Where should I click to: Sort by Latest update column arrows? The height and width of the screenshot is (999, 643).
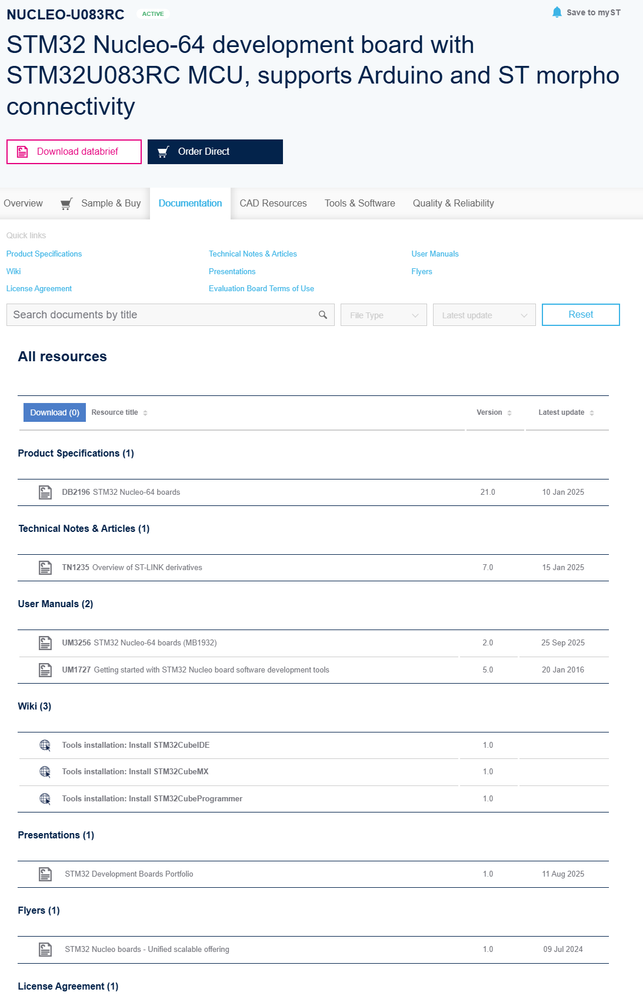[x=591, y=413]
